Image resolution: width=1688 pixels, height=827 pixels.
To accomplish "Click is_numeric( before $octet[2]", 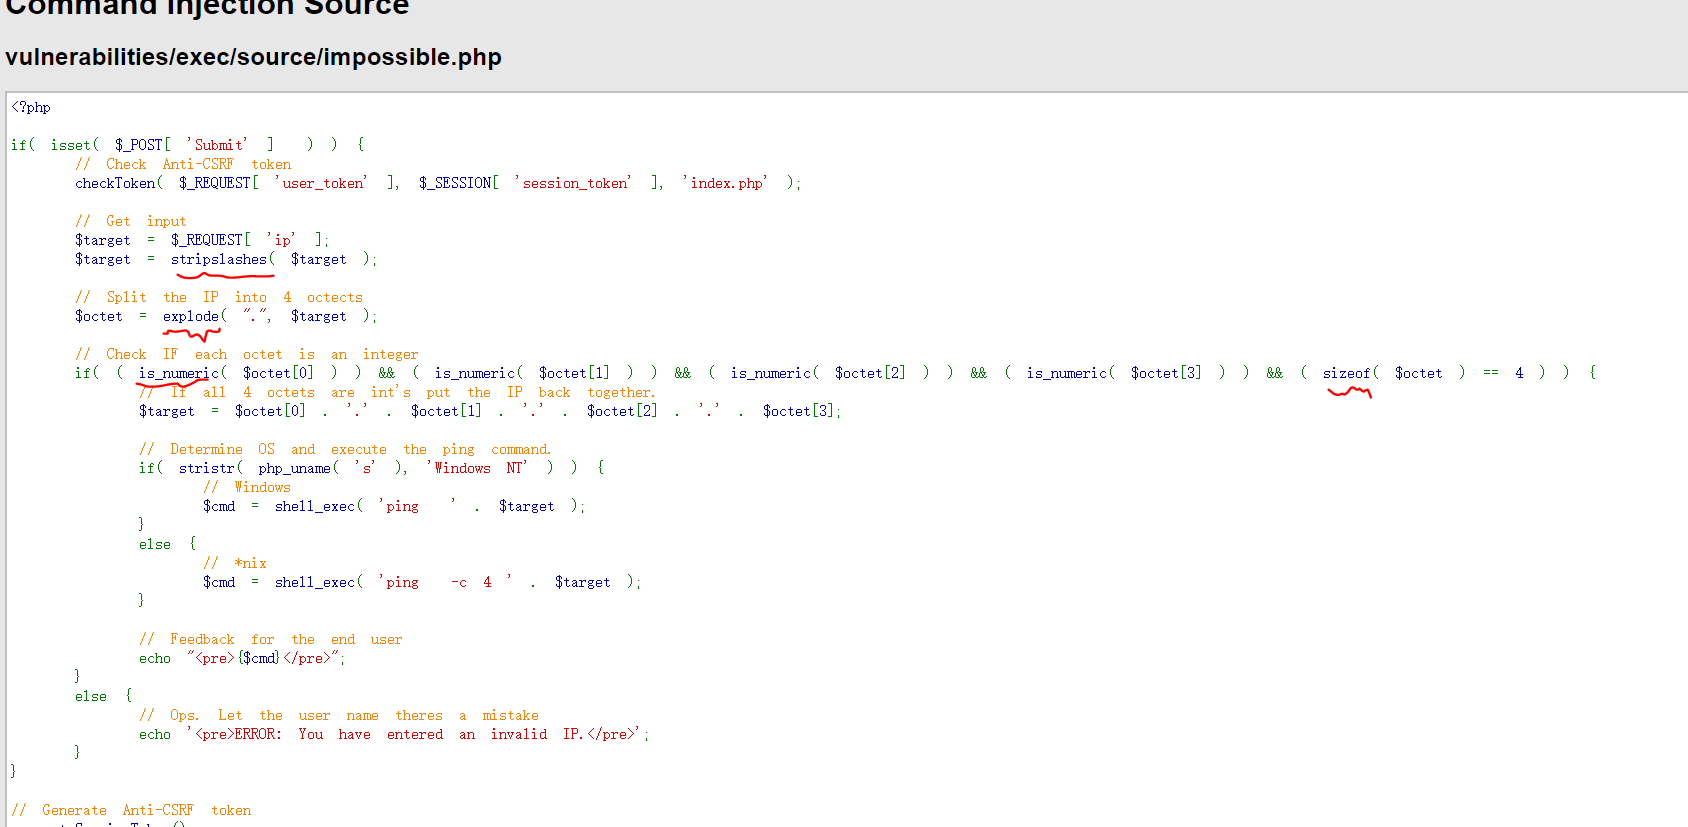I will [x=775, y=373].
